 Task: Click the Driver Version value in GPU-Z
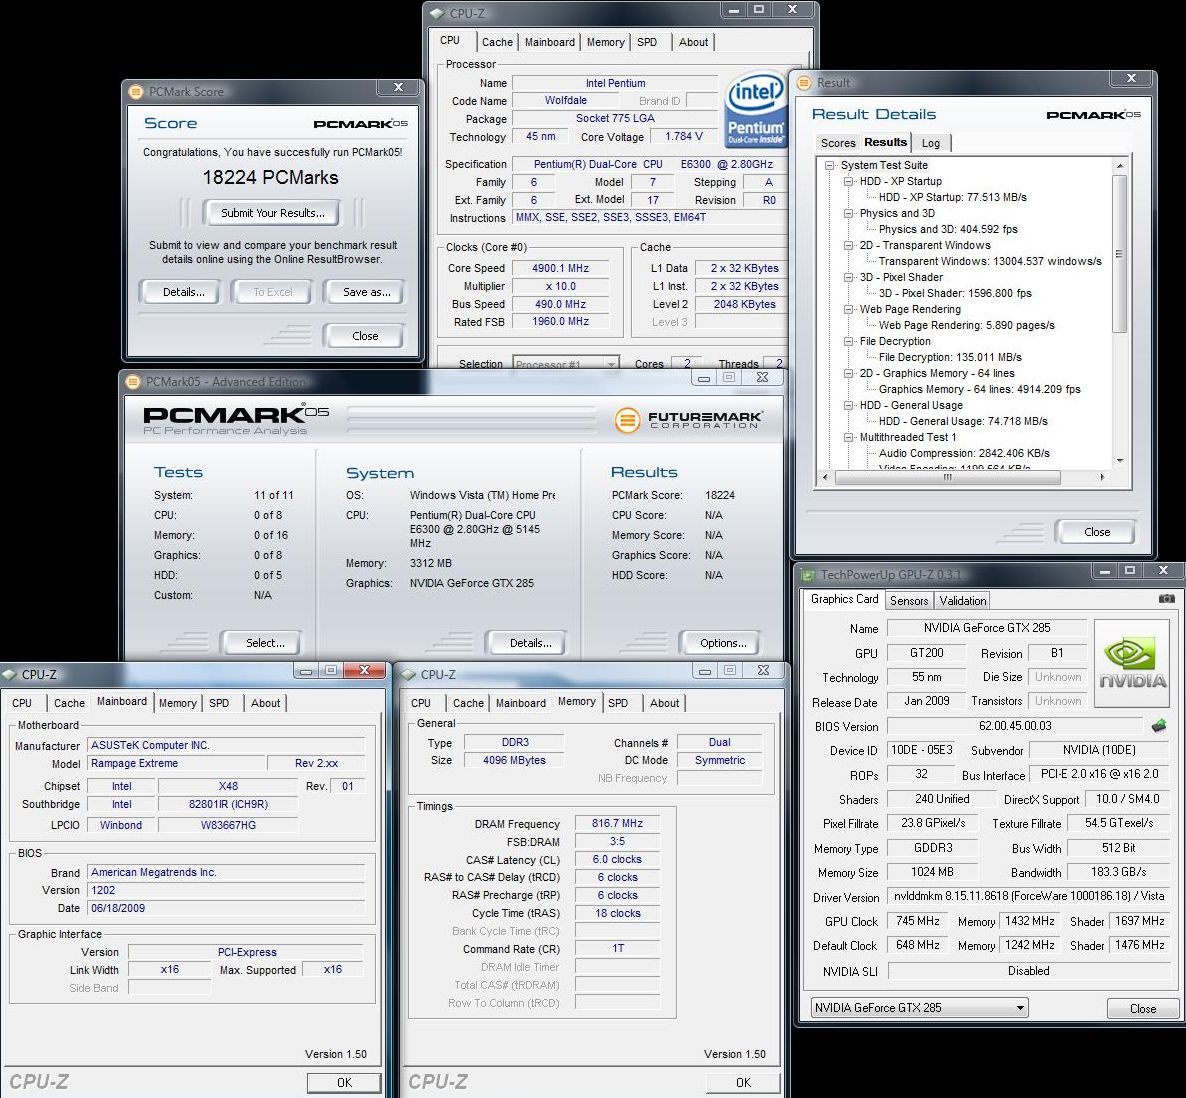[1028, 896]
